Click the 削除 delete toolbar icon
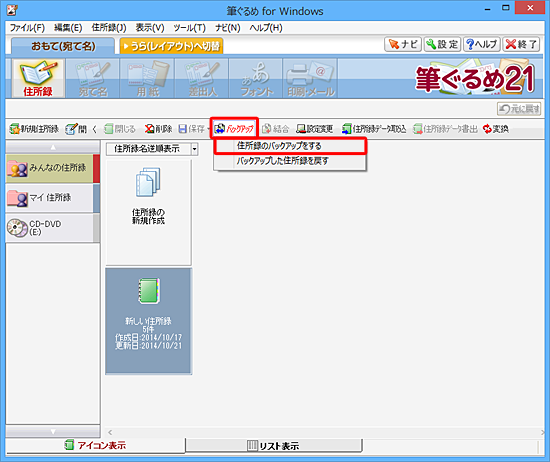 [x=159, y=129]
